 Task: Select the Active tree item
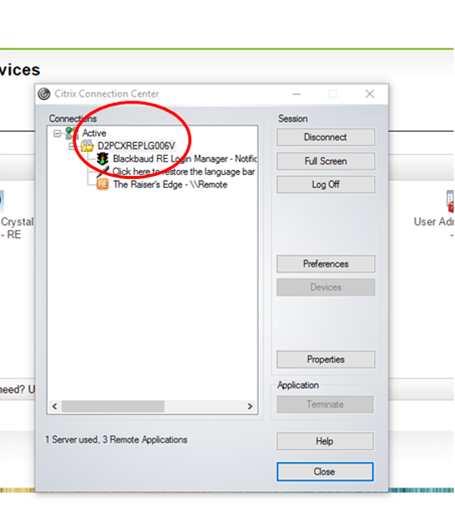click(94, 133)
